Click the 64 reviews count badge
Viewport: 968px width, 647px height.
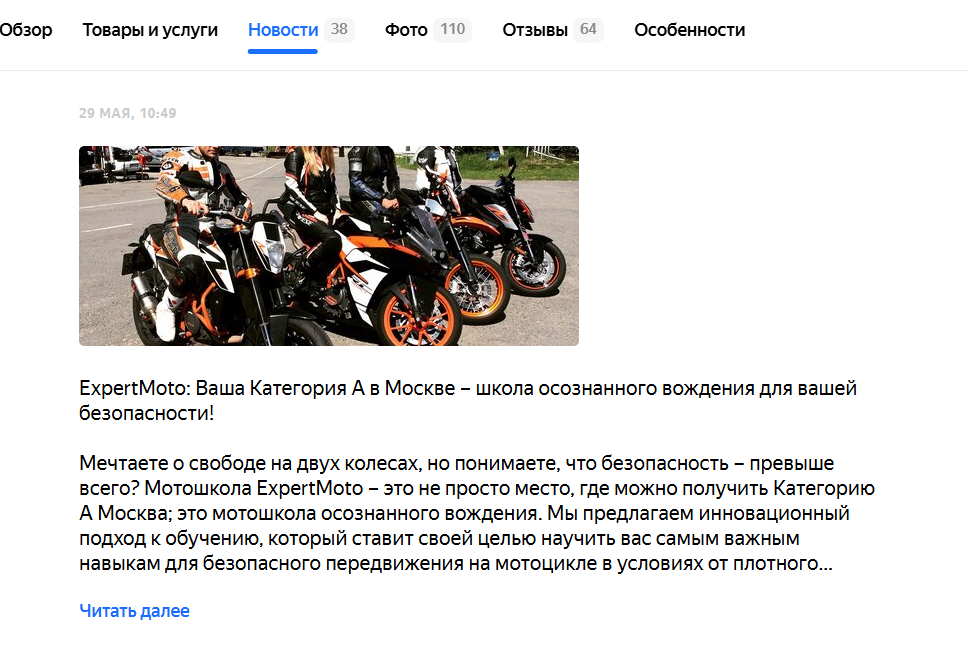(588, 29)
